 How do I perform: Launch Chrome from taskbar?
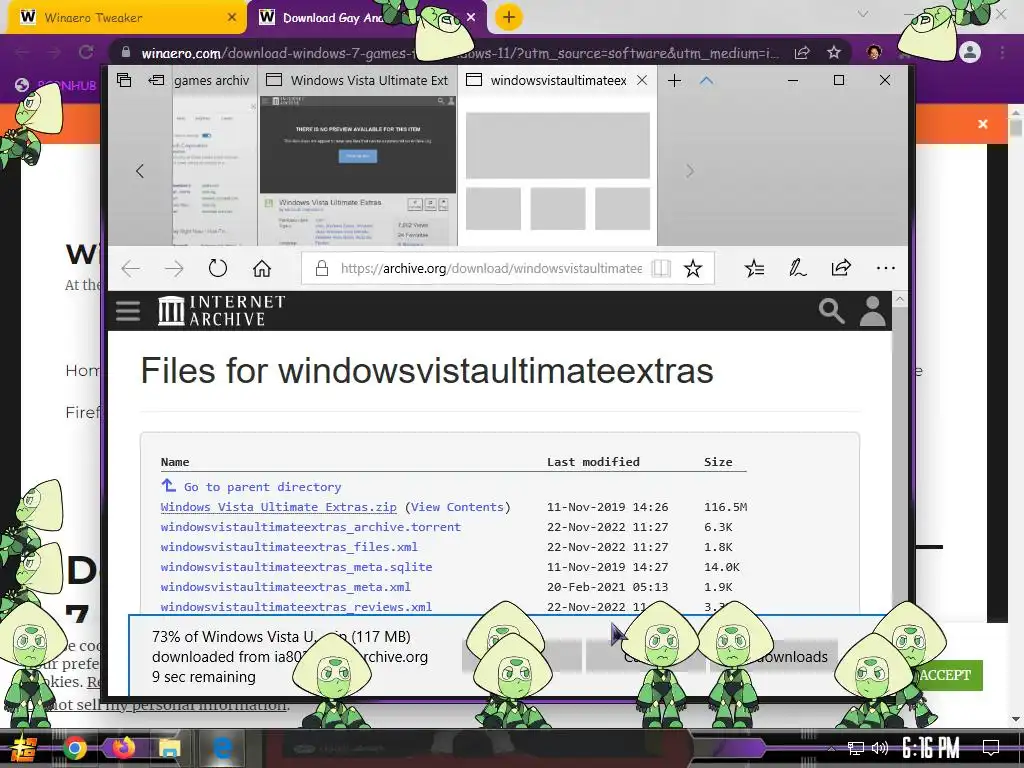(x=74, y=748)
